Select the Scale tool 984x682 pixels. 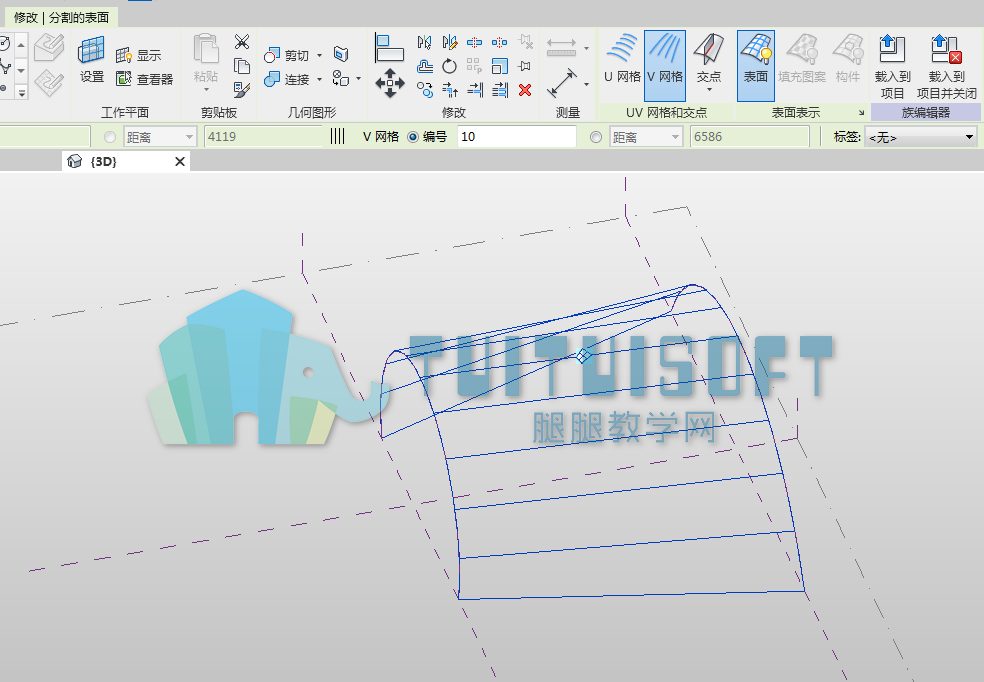pos(500,66)
